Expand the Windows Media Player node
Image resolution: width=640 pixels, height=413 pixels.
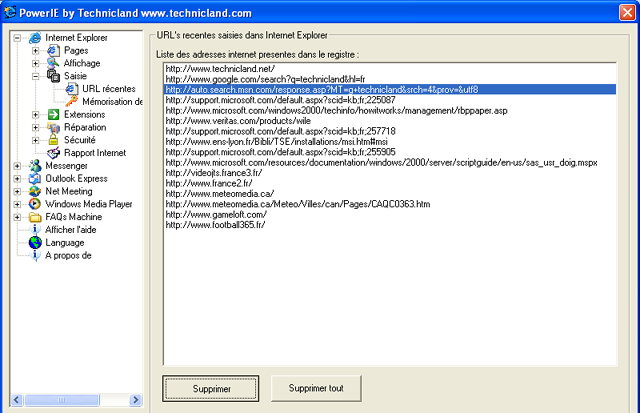(17, 204)
